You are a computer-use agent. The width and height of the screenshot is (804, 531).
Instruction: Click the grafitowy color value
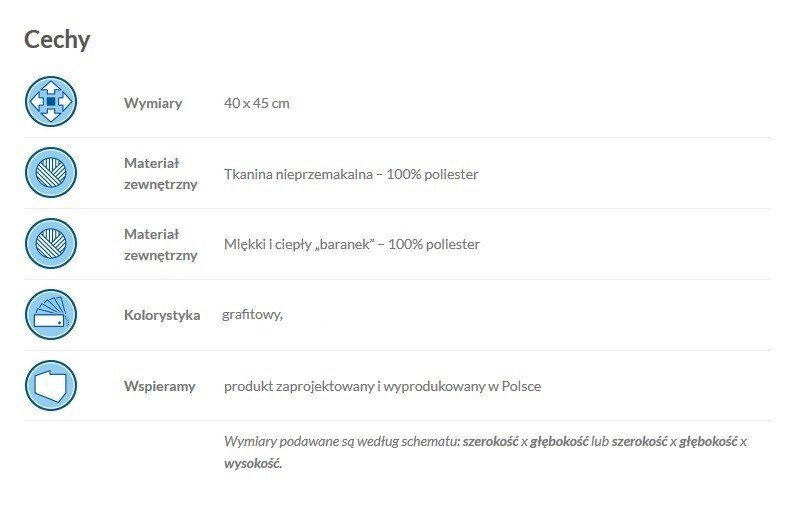253,315
